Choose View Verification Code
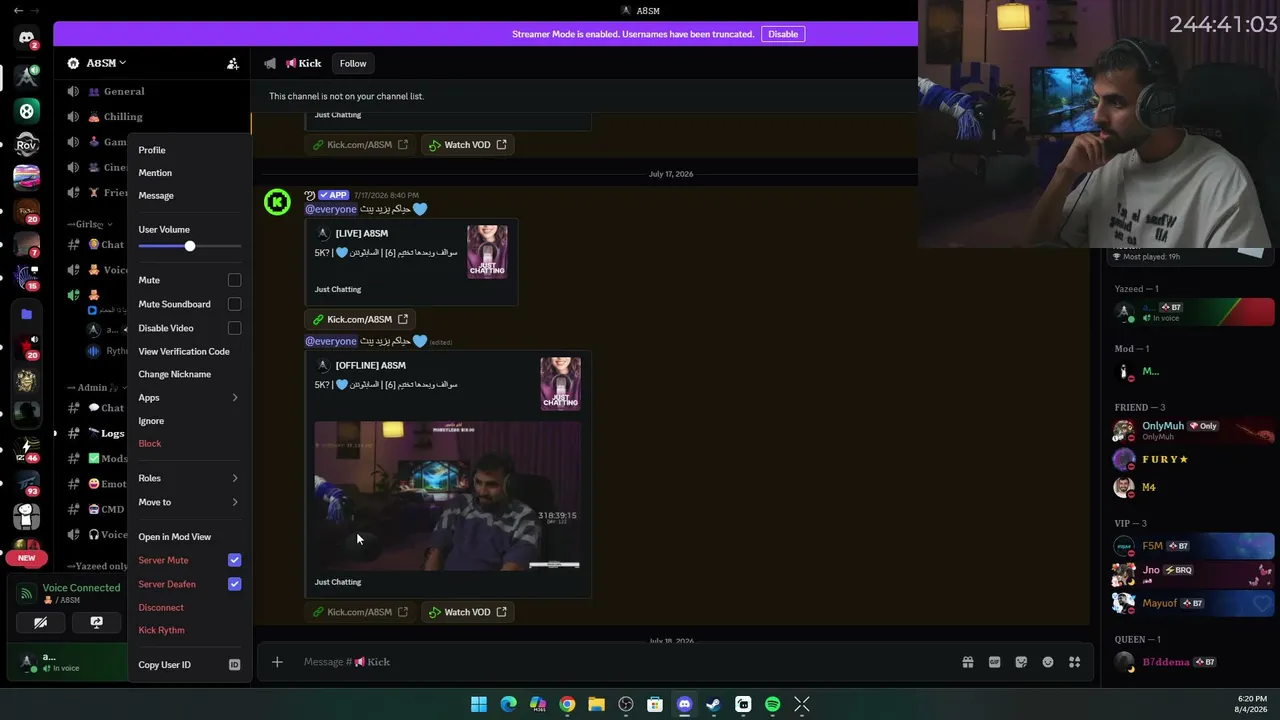This screenshot has height=720, width=1280. click(189, 352)
